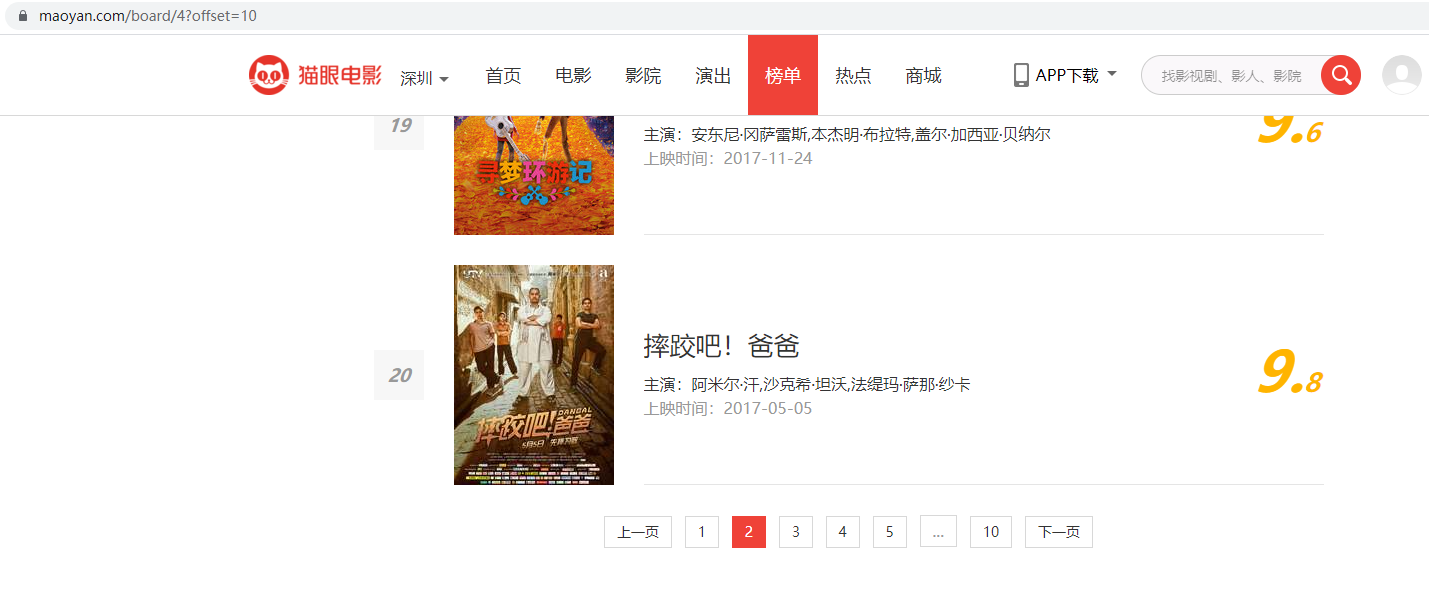Open the 影院 navigation tab
This screenshot has height=616, width=1429.
643,75
